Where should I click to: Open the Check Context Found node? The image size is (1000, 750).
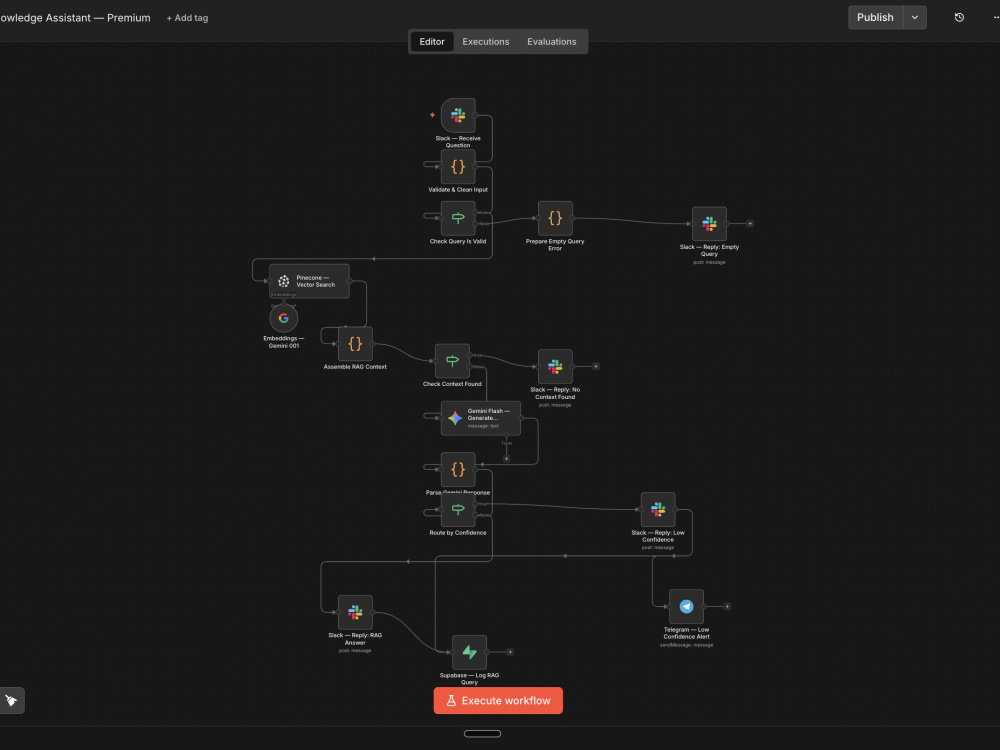pos(452,361)
